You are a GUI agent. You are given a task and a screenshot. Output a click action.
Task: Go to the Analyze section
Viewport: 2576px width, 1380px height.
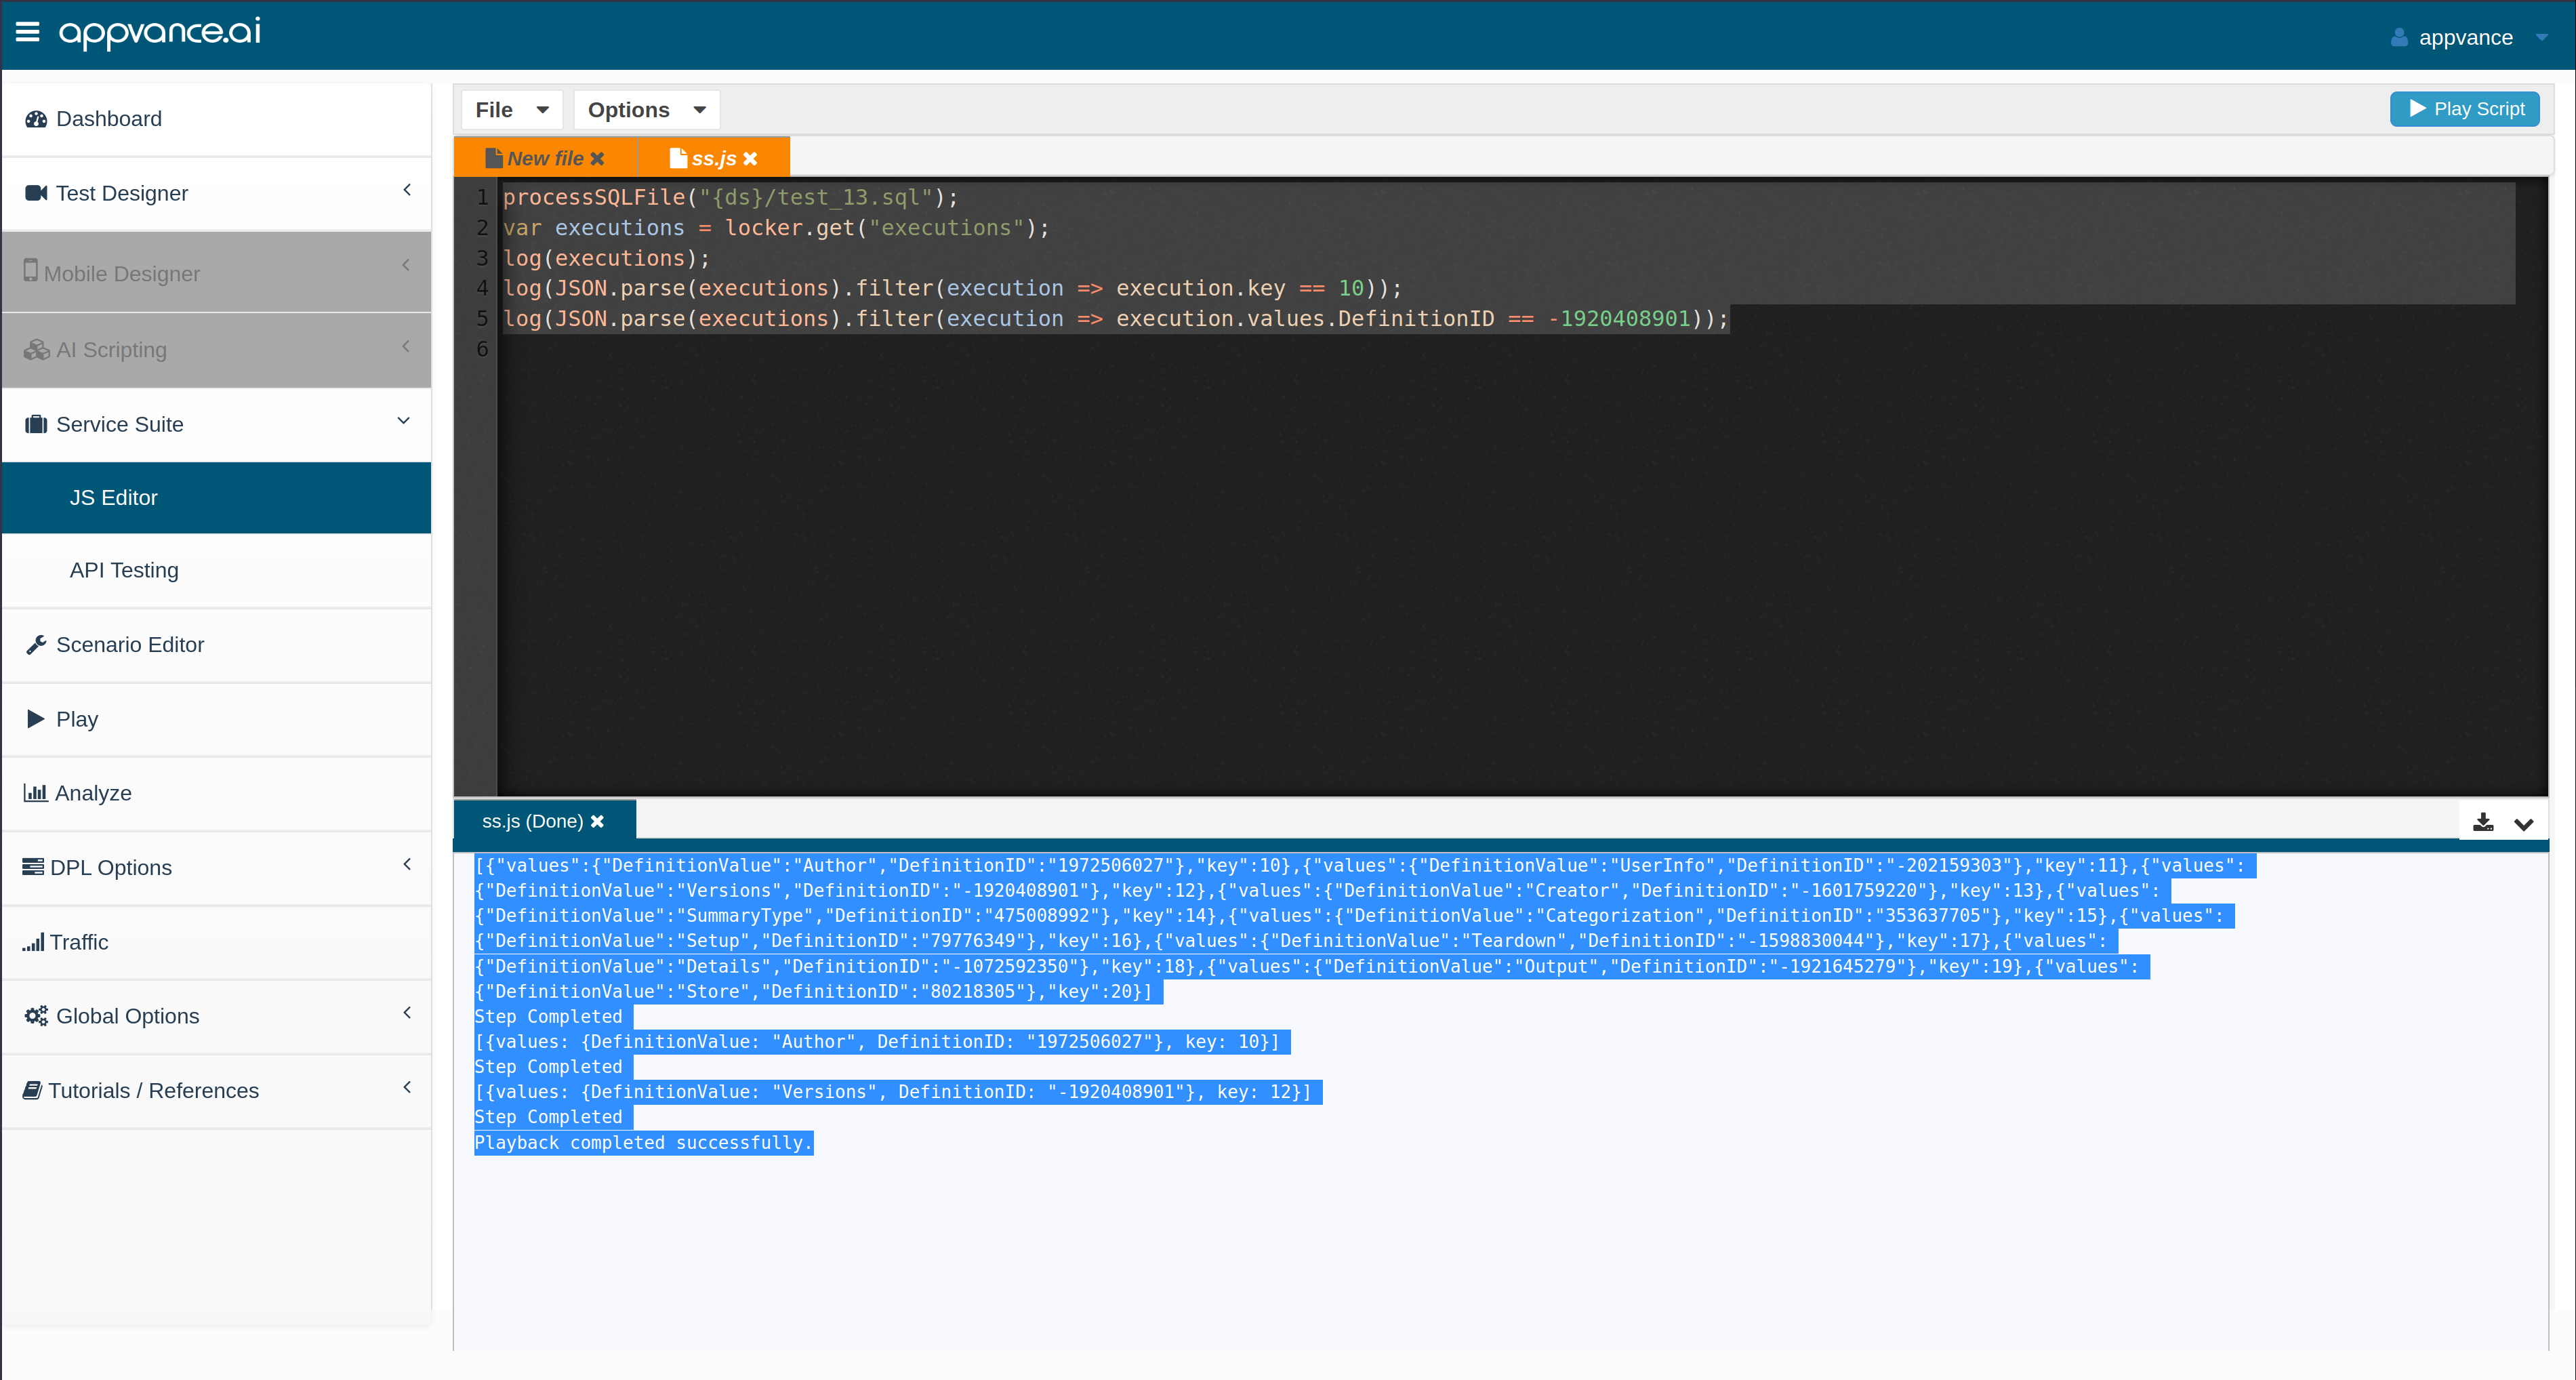[x=216, y=793]
